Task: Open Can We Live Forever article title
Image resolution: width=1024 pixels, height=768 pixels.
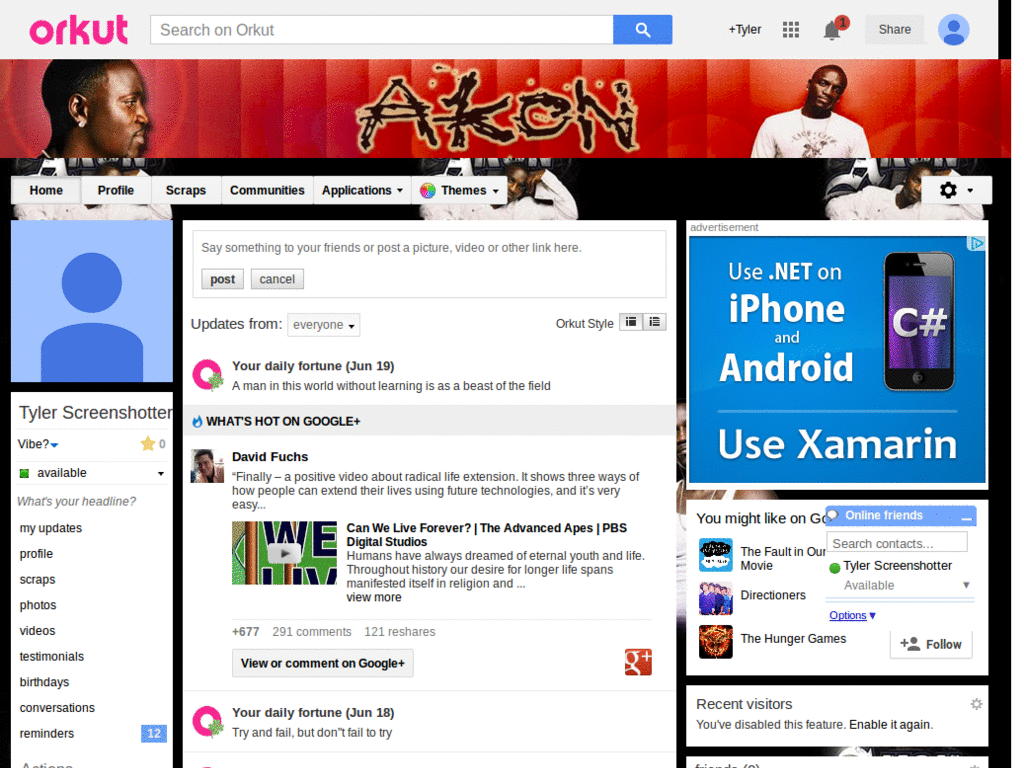Action: (487, 535)
